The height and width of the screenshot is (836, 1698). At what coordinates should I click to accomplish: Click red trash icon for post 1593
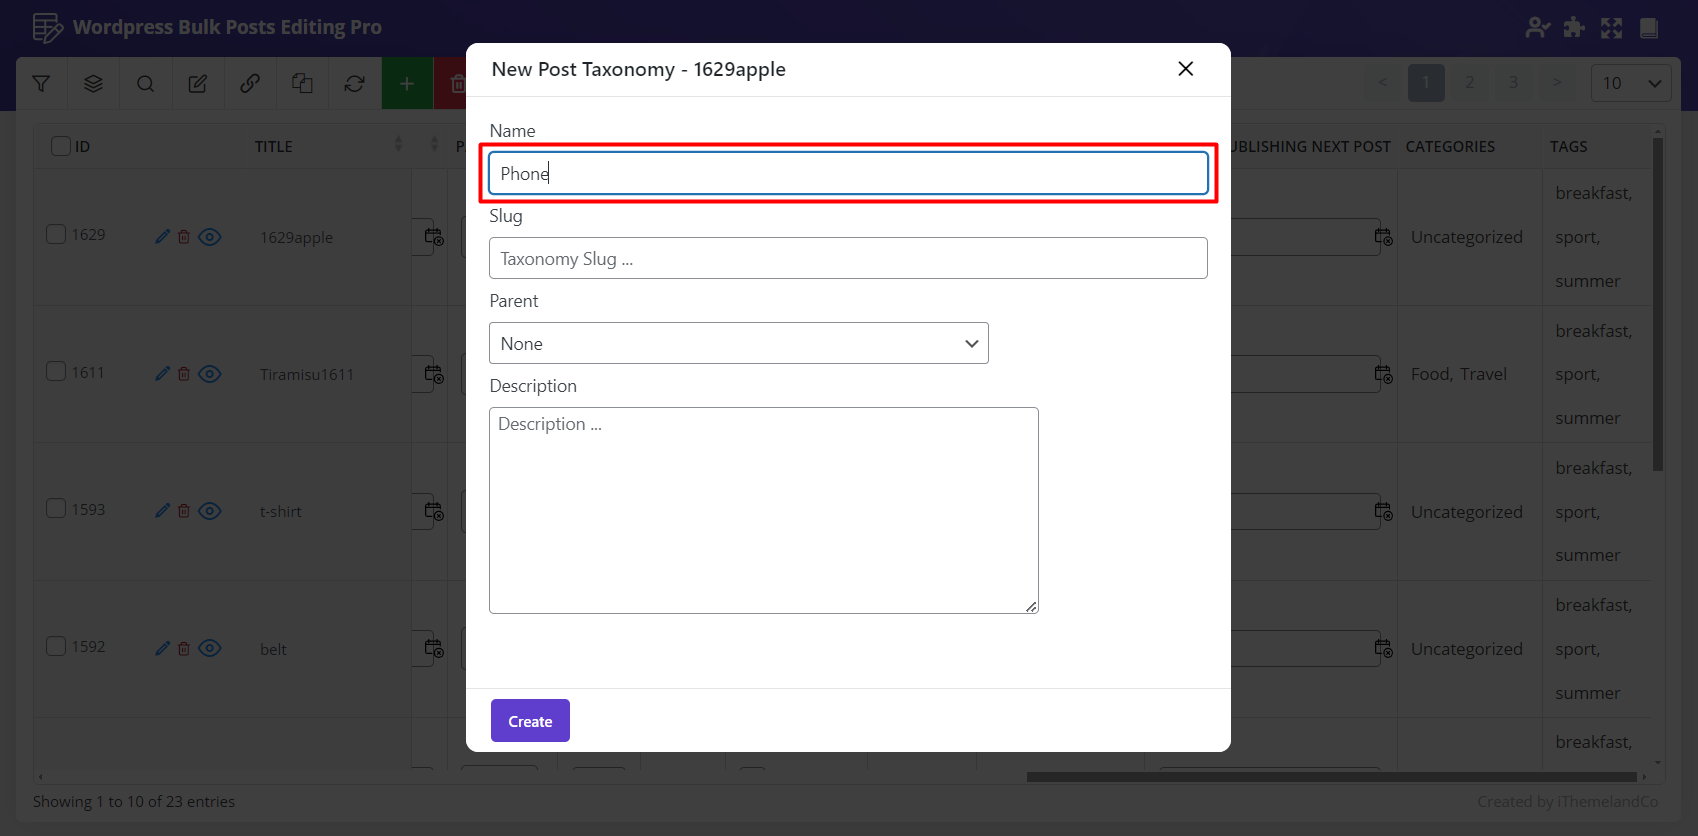184,511
